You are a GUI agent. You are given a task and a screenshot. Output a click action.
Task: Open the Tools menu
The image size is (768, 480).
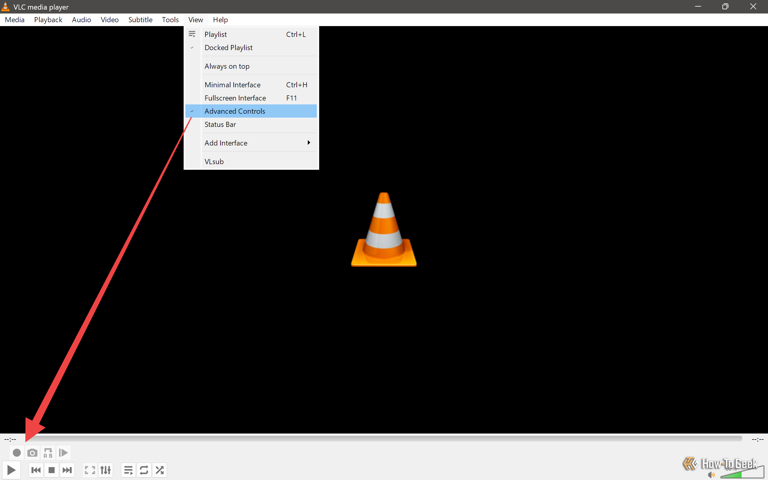(x=170, y=20)
